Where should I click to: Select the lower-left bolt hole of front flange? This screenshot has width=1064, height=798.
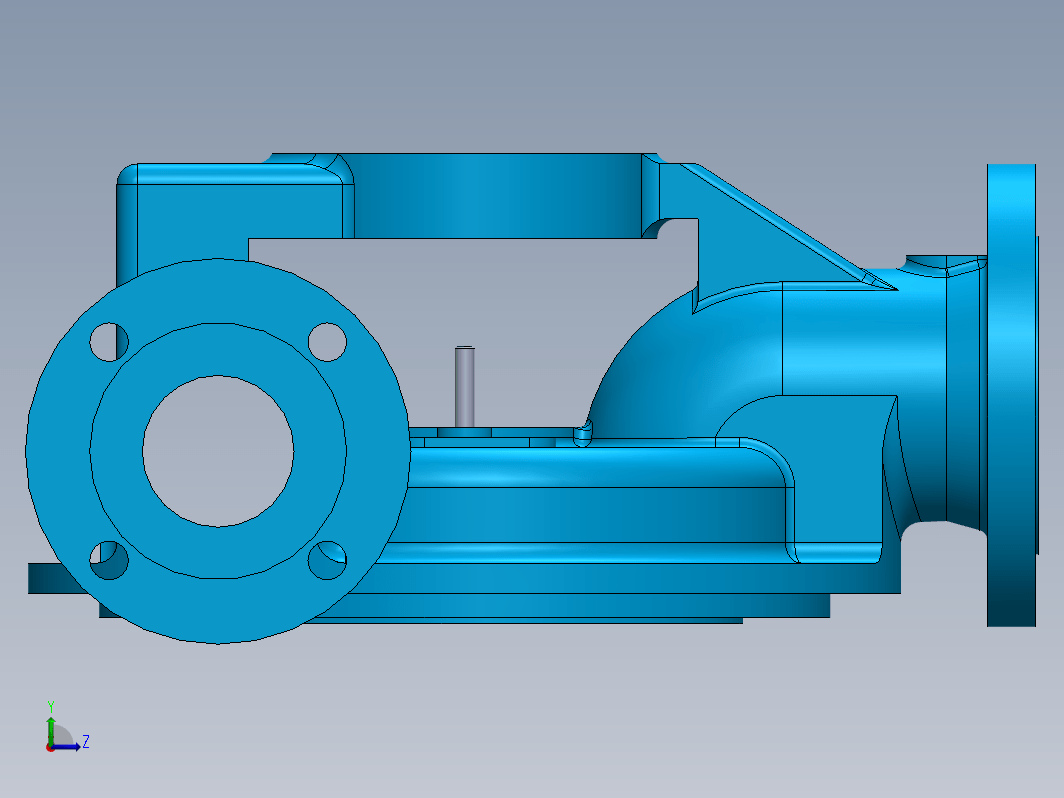[109, 560]
